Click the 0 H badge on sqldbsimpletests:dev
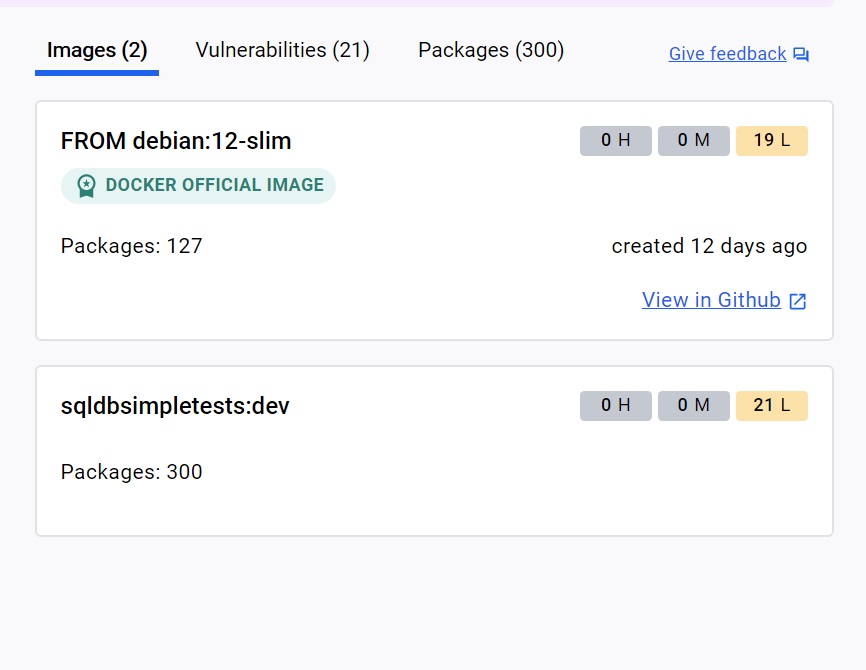 (616, 405)
